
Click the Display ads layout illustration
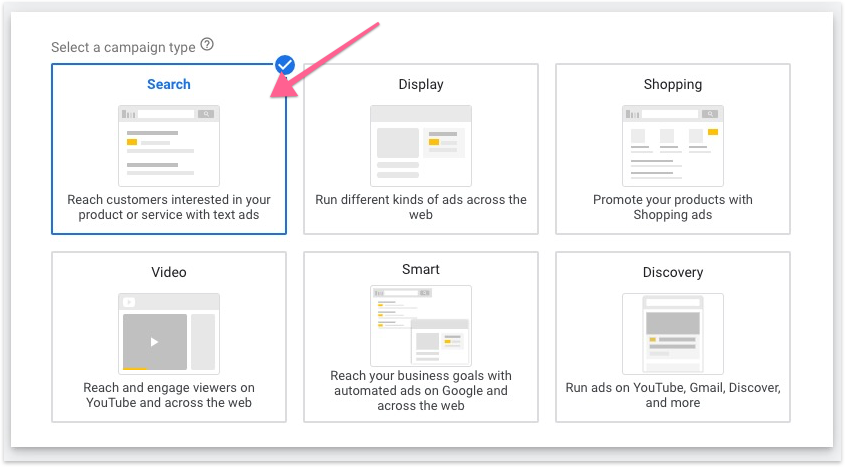[420, 145]
